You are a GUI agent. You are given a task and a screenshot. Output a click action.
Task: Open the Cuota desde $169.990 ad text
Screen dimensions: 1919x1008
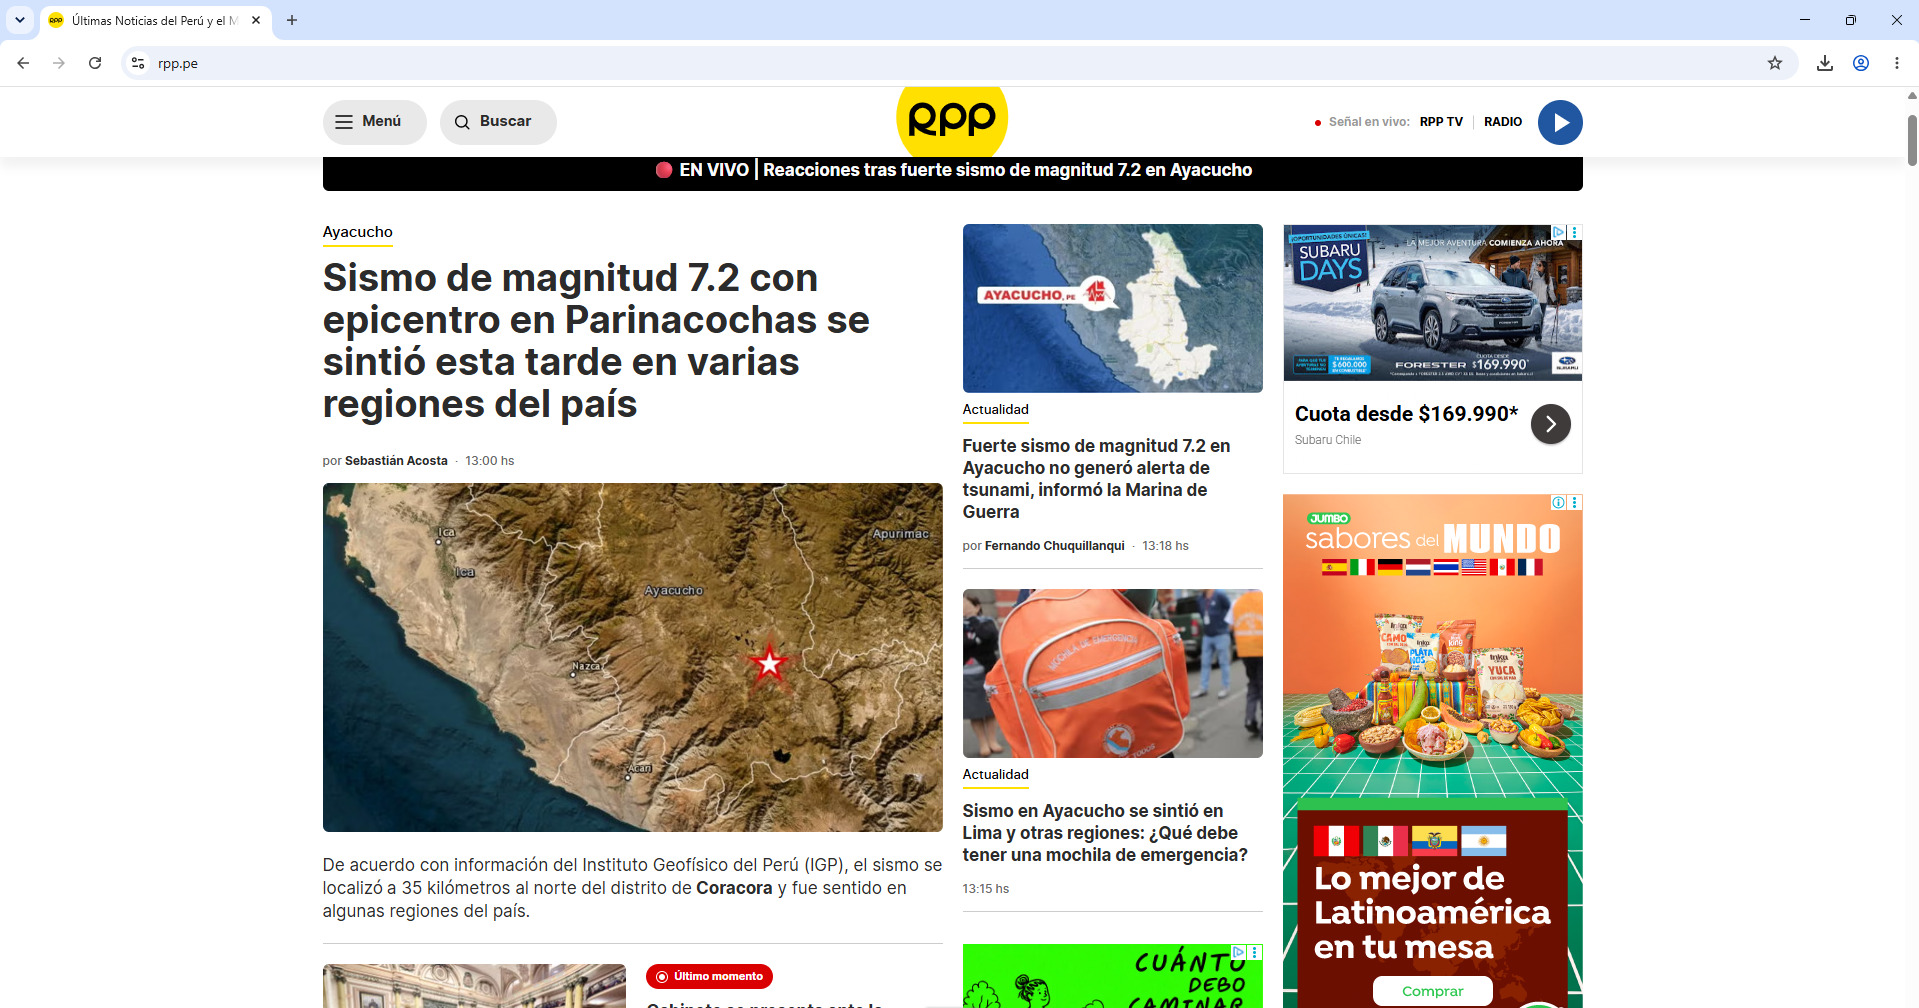tap(1407, 414)
